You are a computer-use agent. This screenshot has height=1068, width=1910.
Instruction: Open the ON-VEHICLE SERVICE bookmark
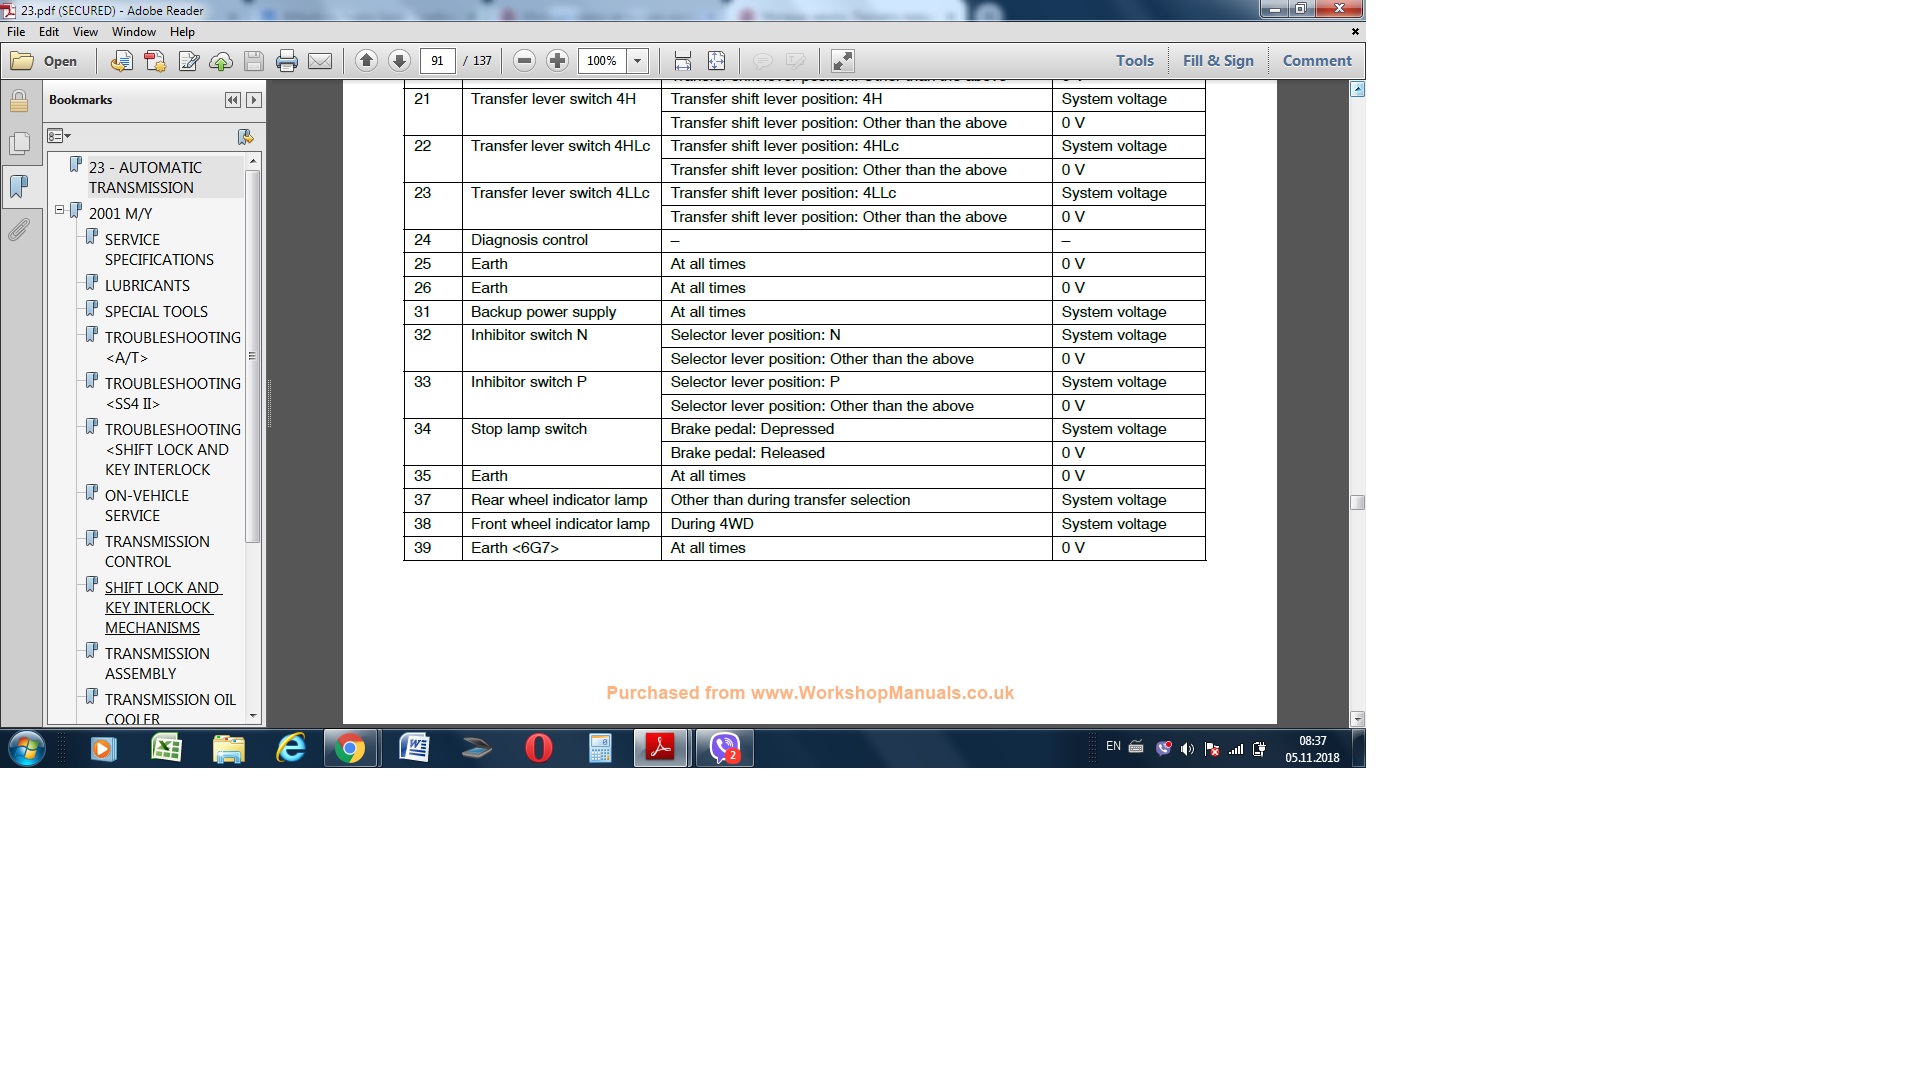coord(146,506)
